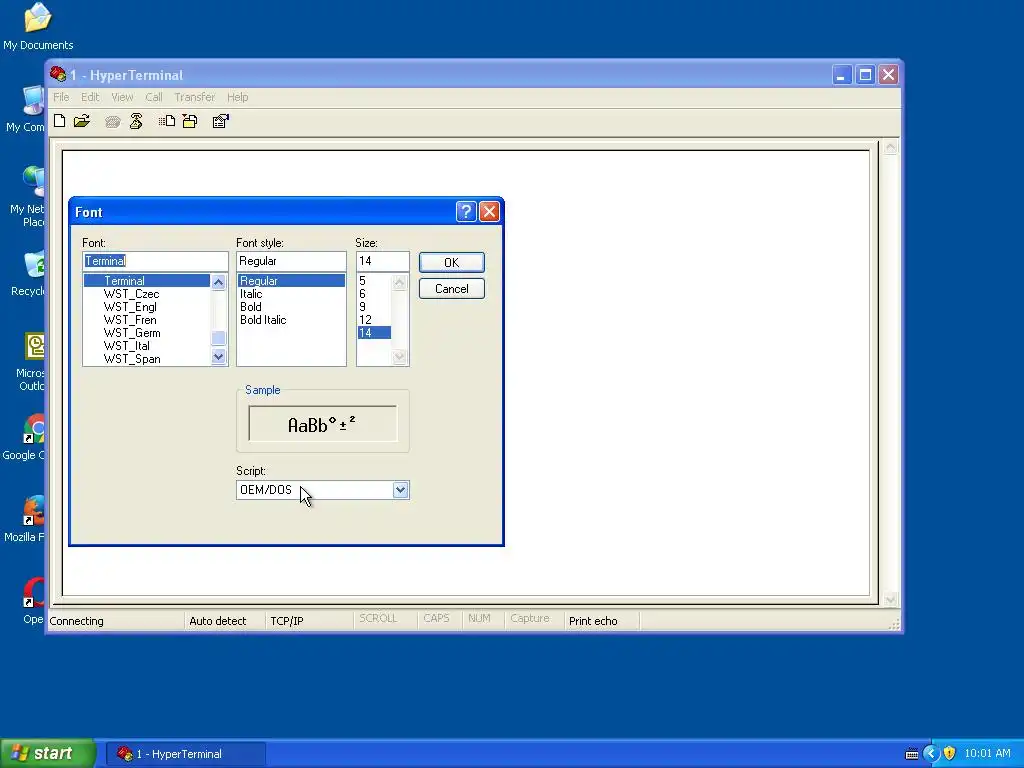The height and width of the screenshot is (768, 1024).
Task: Click the Print echo status bar entry
Action: click(593, 621)
